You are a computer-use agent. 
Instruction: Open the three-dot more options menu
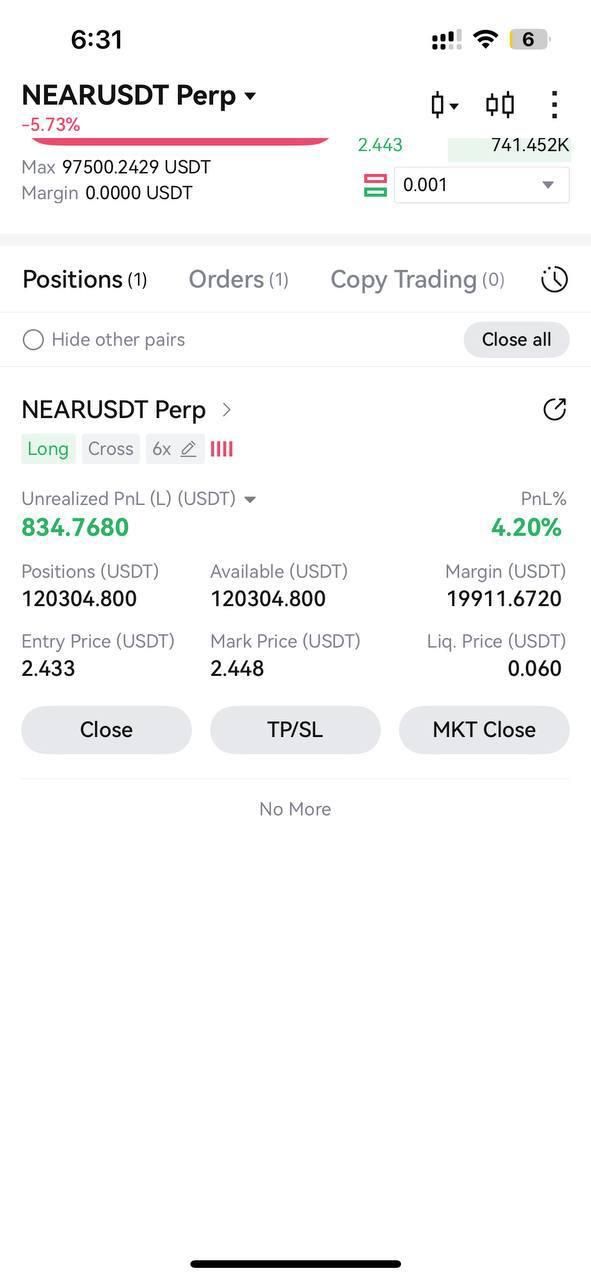(554, 104)
